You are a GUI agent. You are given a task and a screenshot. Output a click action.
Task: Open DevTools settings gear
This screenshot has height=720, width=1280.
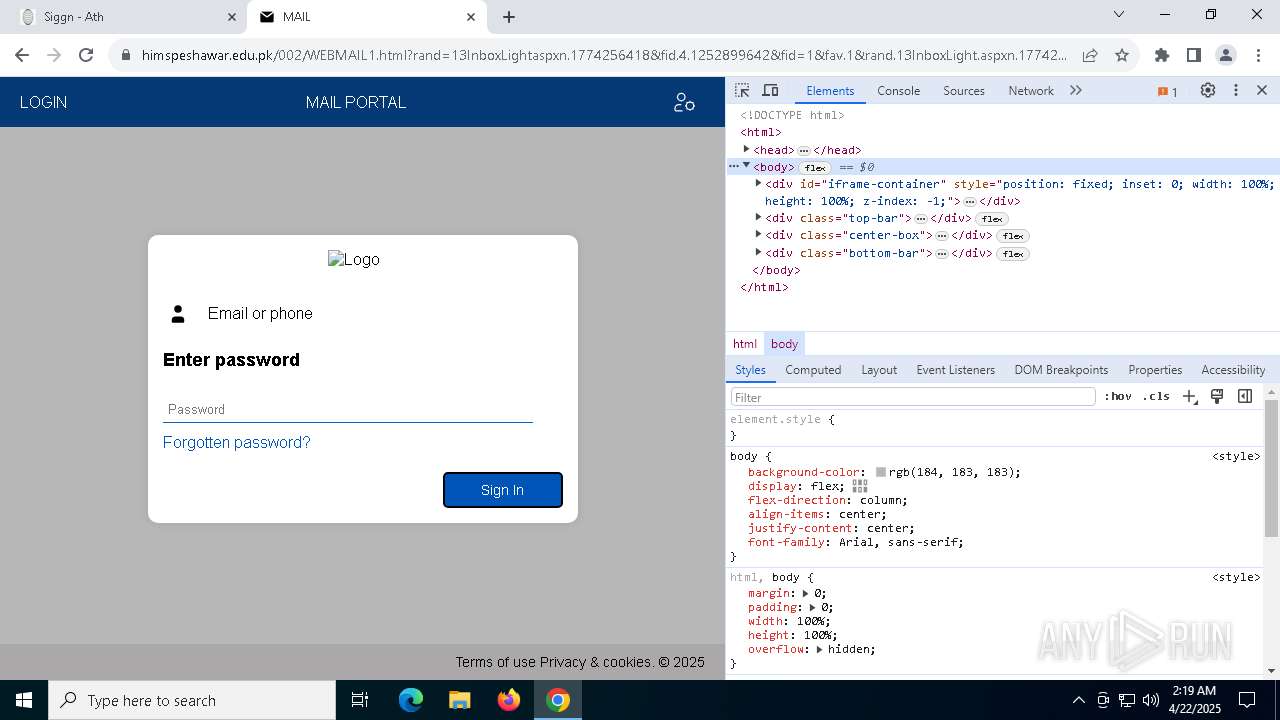(x=1208, y=90)
